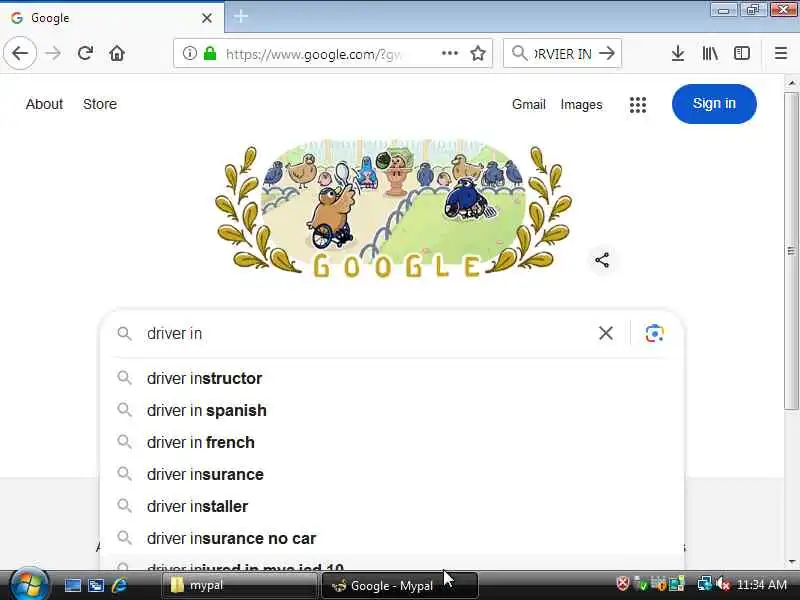Click the network tray icon
Screen dimensions: 800x600
[x=704, y=583]
